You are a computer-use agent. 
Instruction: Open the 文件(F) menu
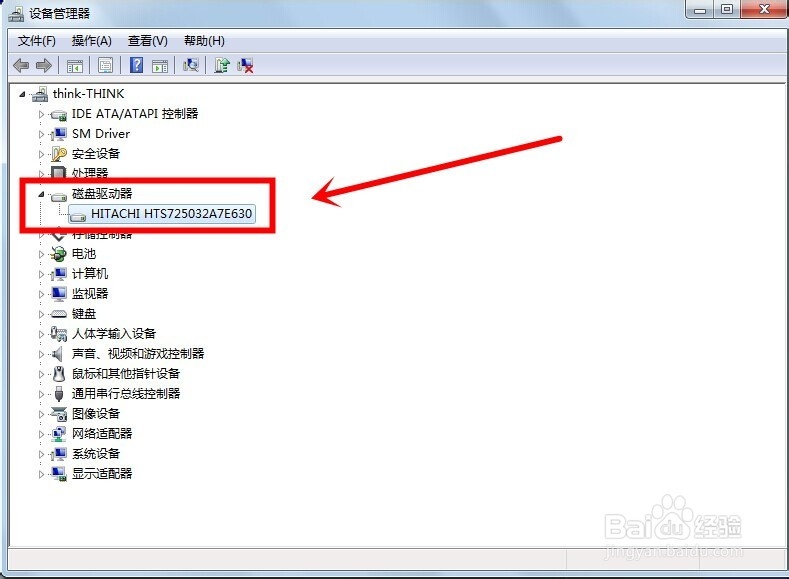pos(37,41)
